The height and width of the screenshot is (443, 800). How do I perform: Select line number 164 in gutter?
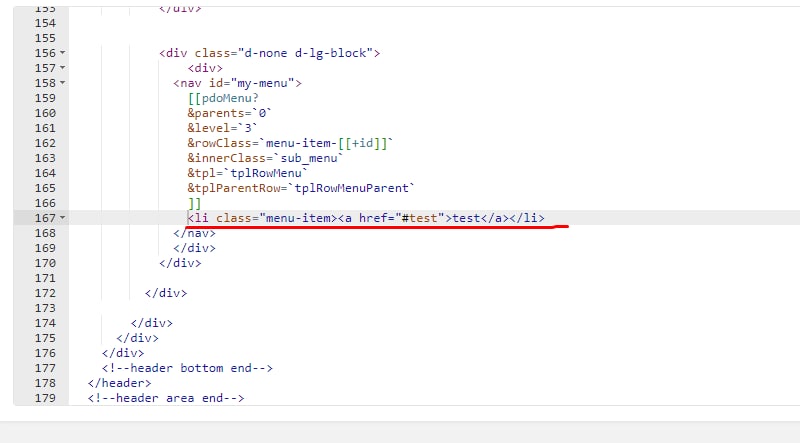point(45,173)
